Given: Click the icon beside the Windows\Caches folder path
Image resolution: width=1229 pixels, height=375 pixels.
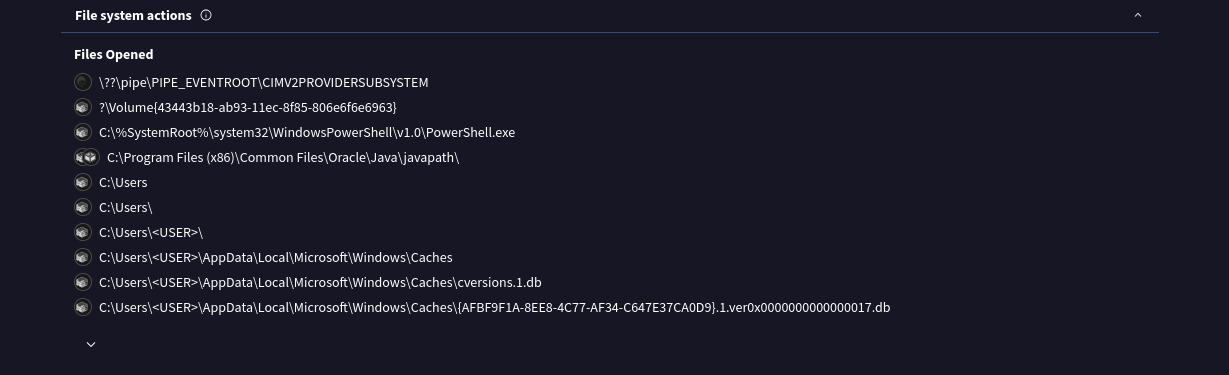Looking at the screenshot, I should click(x=82, y=257).
